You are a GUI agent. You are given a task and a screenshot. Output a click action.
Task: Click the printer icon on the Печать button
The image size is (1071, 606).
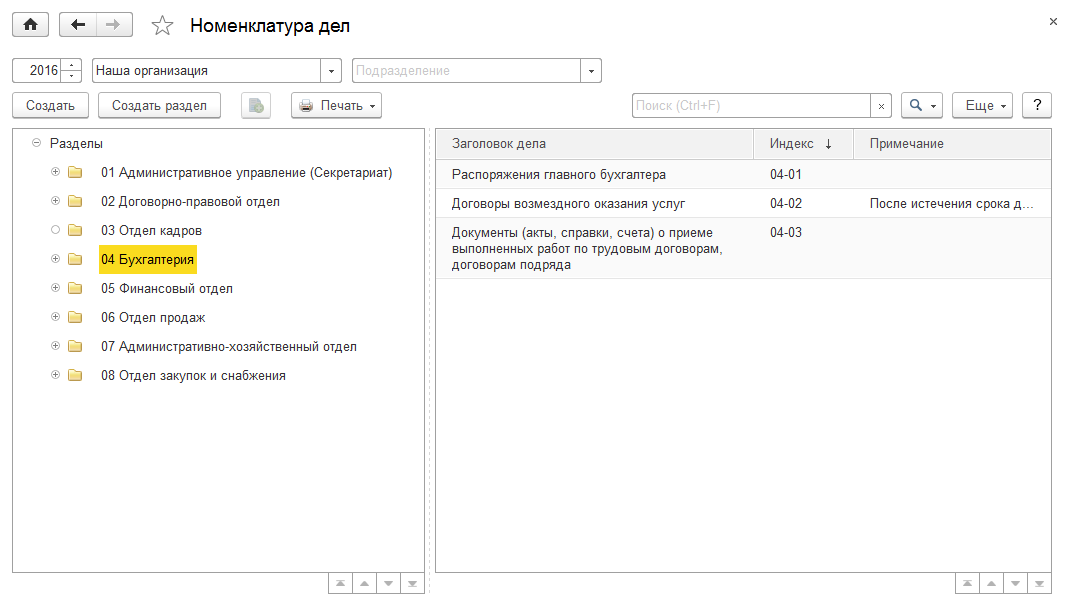pyautogui.click(x=305, y=105)
